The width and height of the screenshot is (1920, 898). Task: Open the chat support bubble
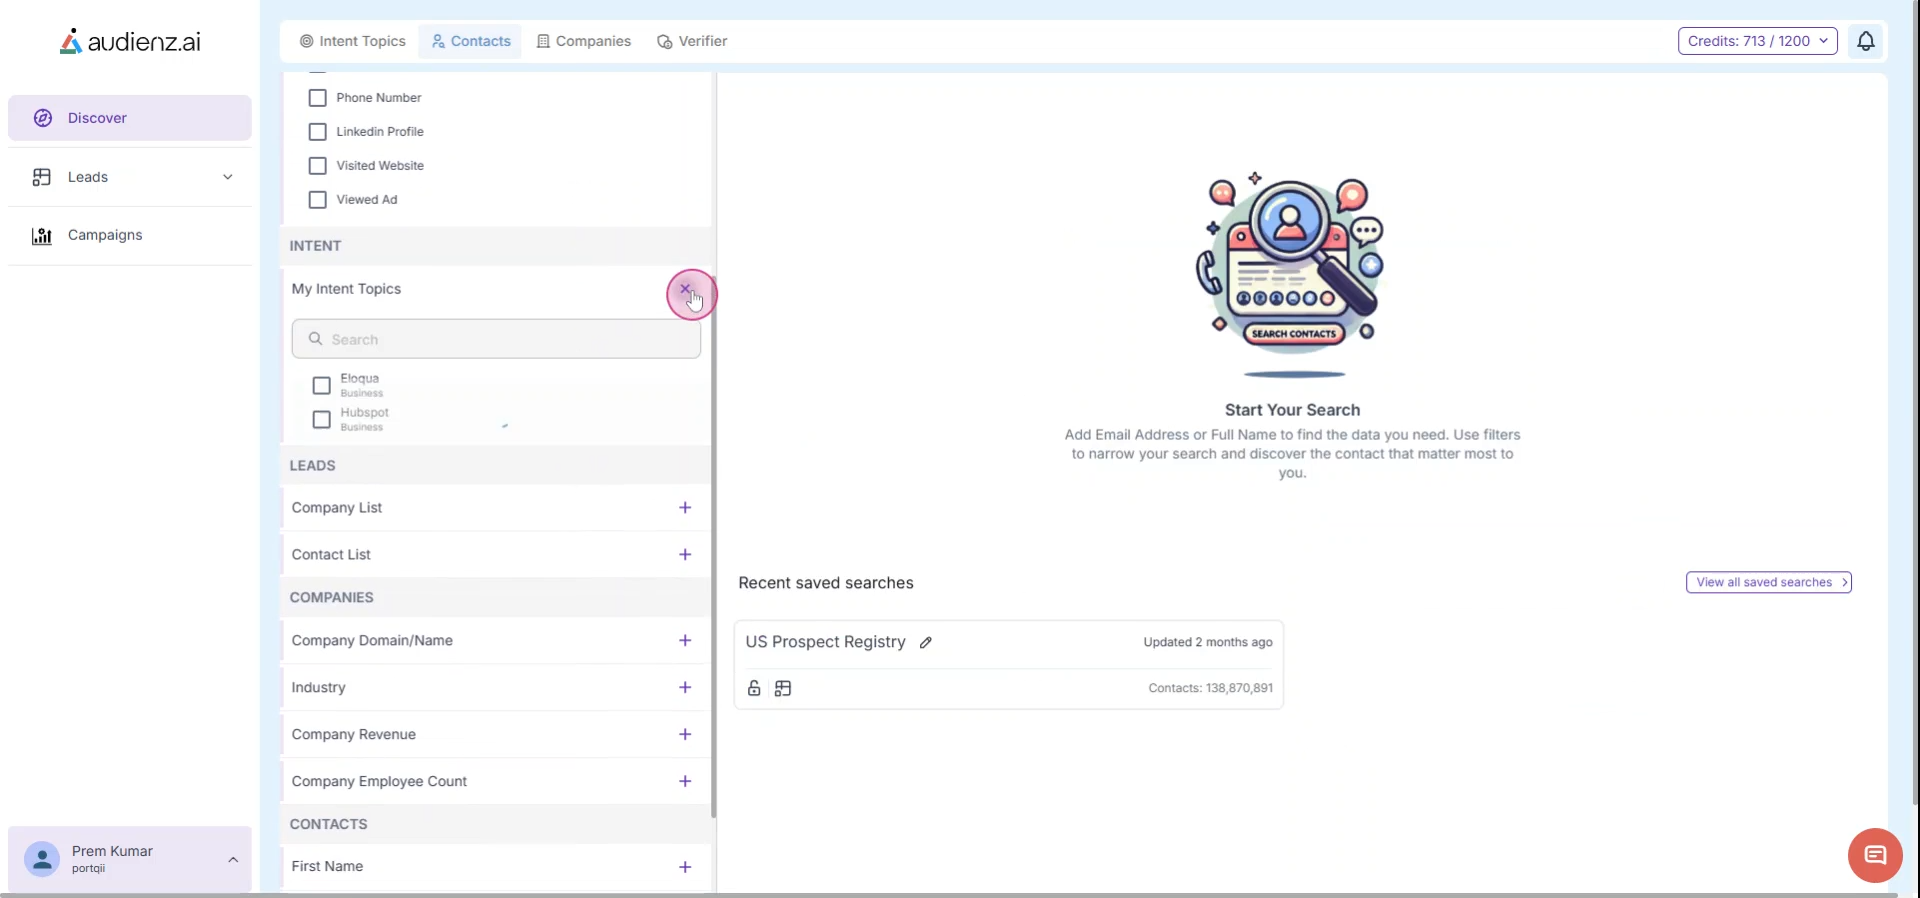pos(1874,855)
